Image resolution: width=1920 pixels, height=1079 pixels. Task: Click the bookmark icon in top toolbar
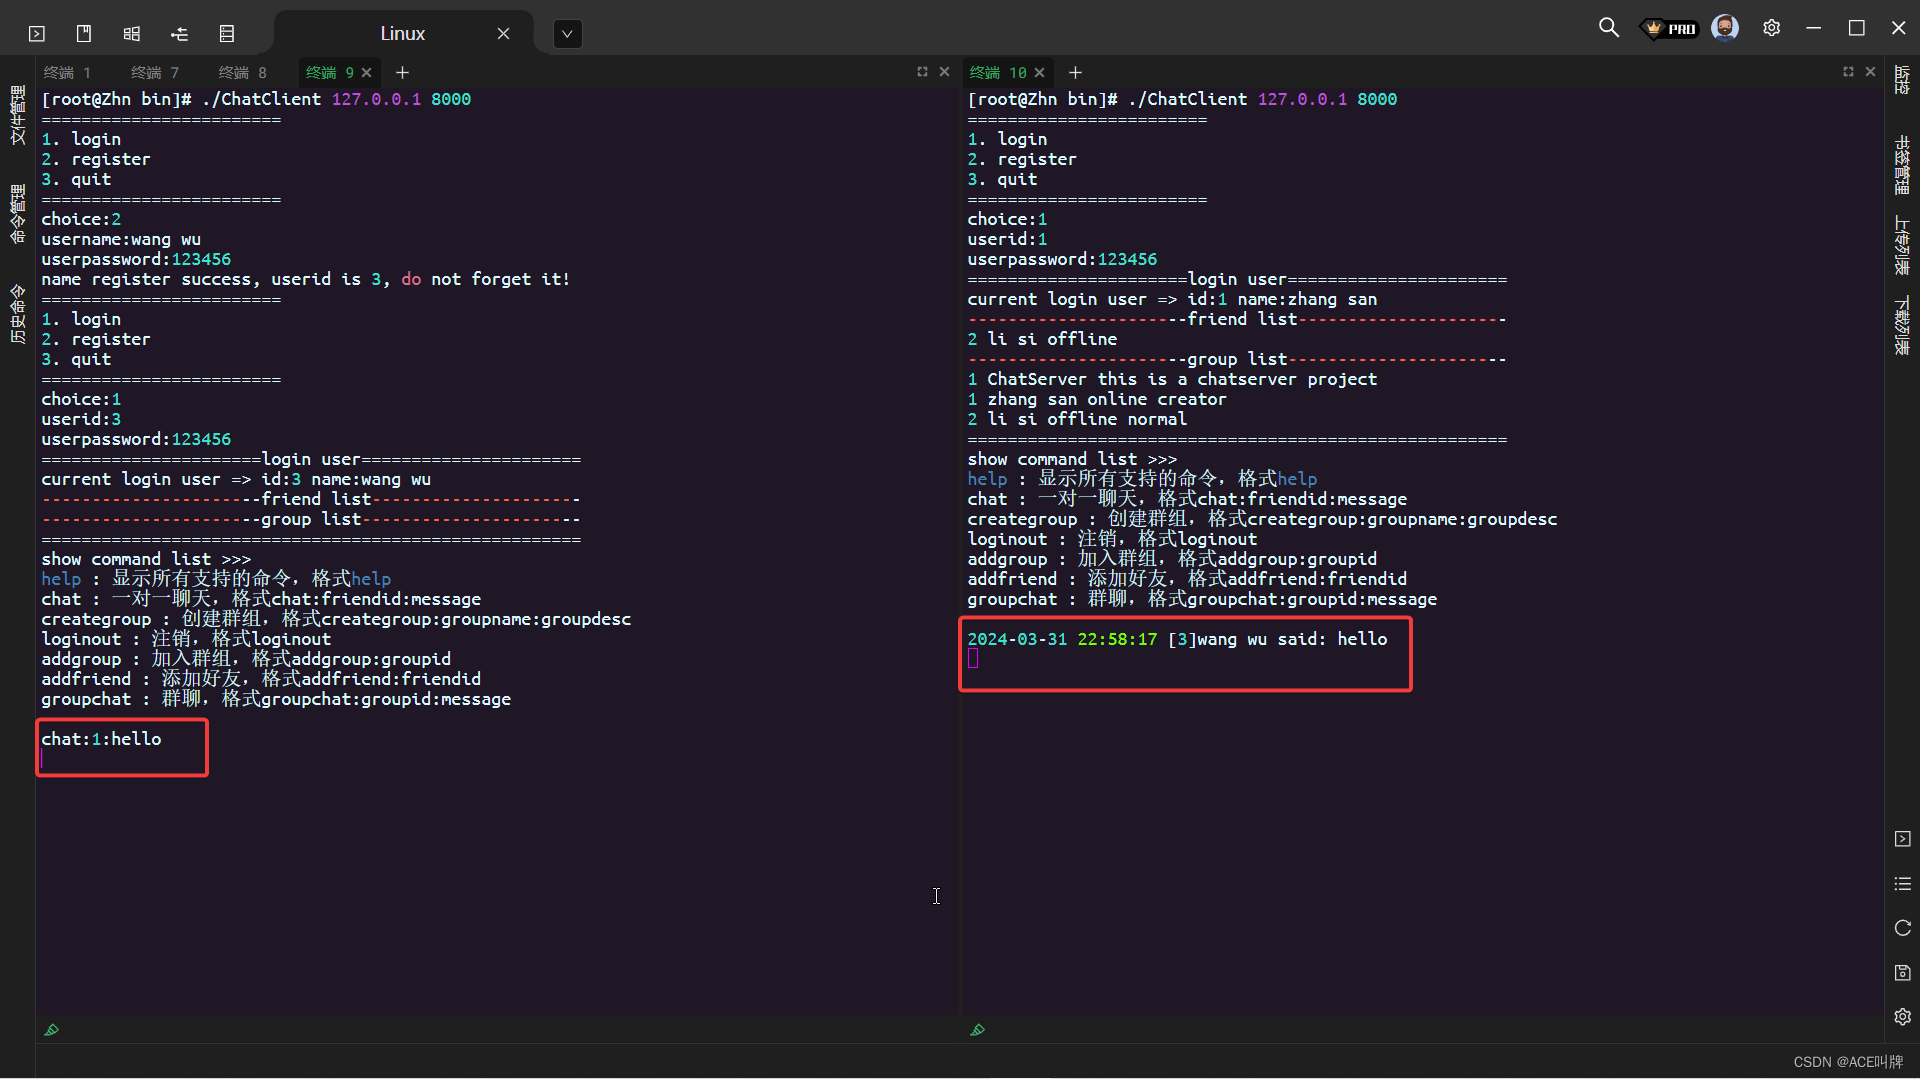point(84,34)
